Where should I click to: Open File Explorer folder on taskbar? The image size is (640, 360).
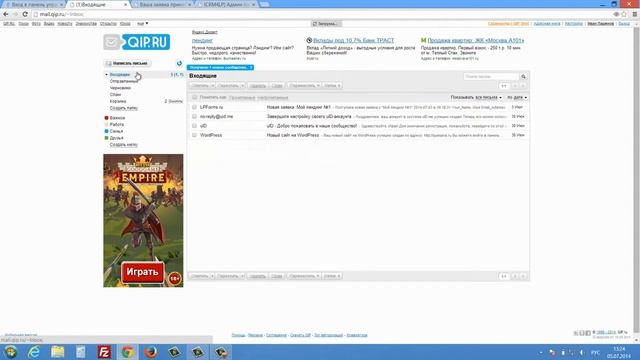pos(58,352)
